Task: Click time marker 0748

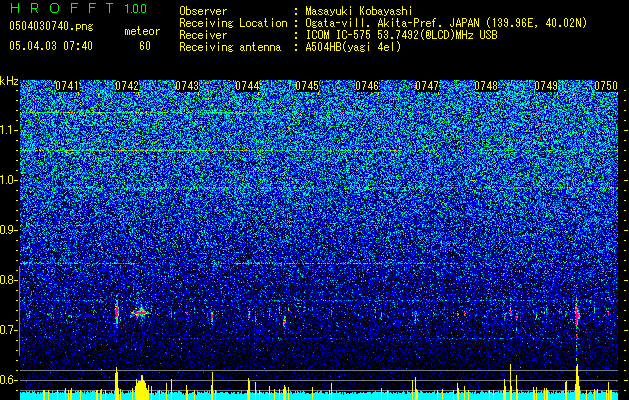Action: click(486, 86)
